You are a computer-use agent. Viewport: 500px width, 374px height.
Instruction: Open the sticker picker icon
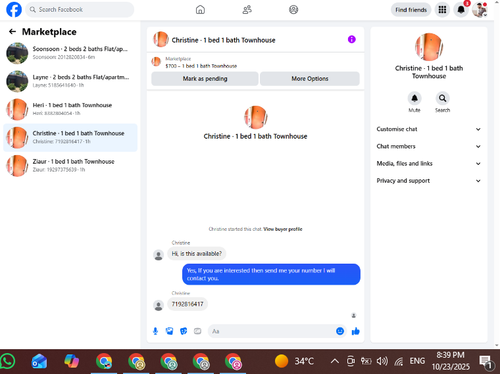point(183,331)
